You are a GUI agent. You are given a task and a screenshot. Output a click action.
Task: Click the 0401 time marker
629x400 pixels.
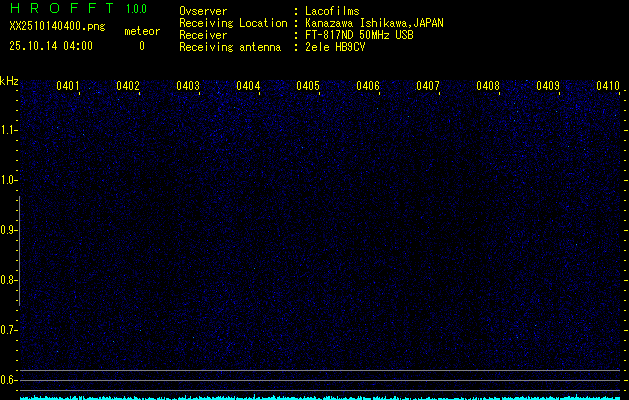click(68, 86)
